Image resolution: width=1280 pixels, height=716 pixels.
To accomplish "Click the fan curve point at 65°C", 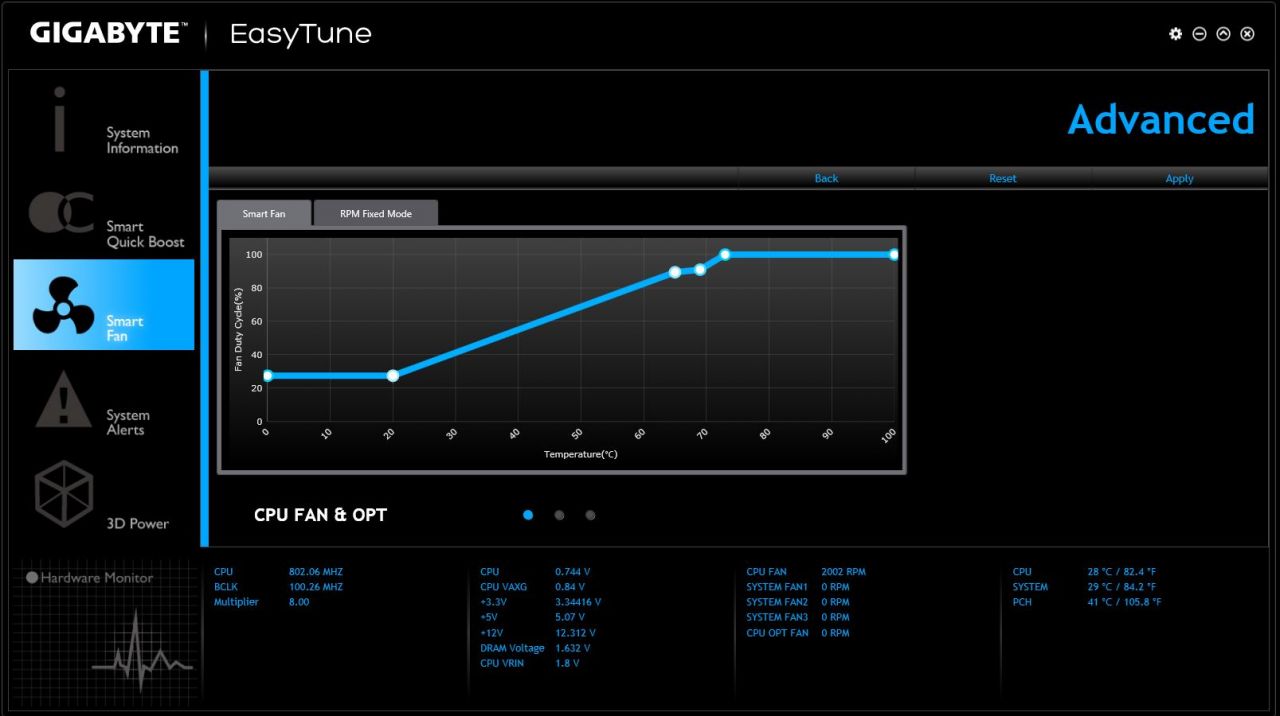I will (x=675, y=272).
